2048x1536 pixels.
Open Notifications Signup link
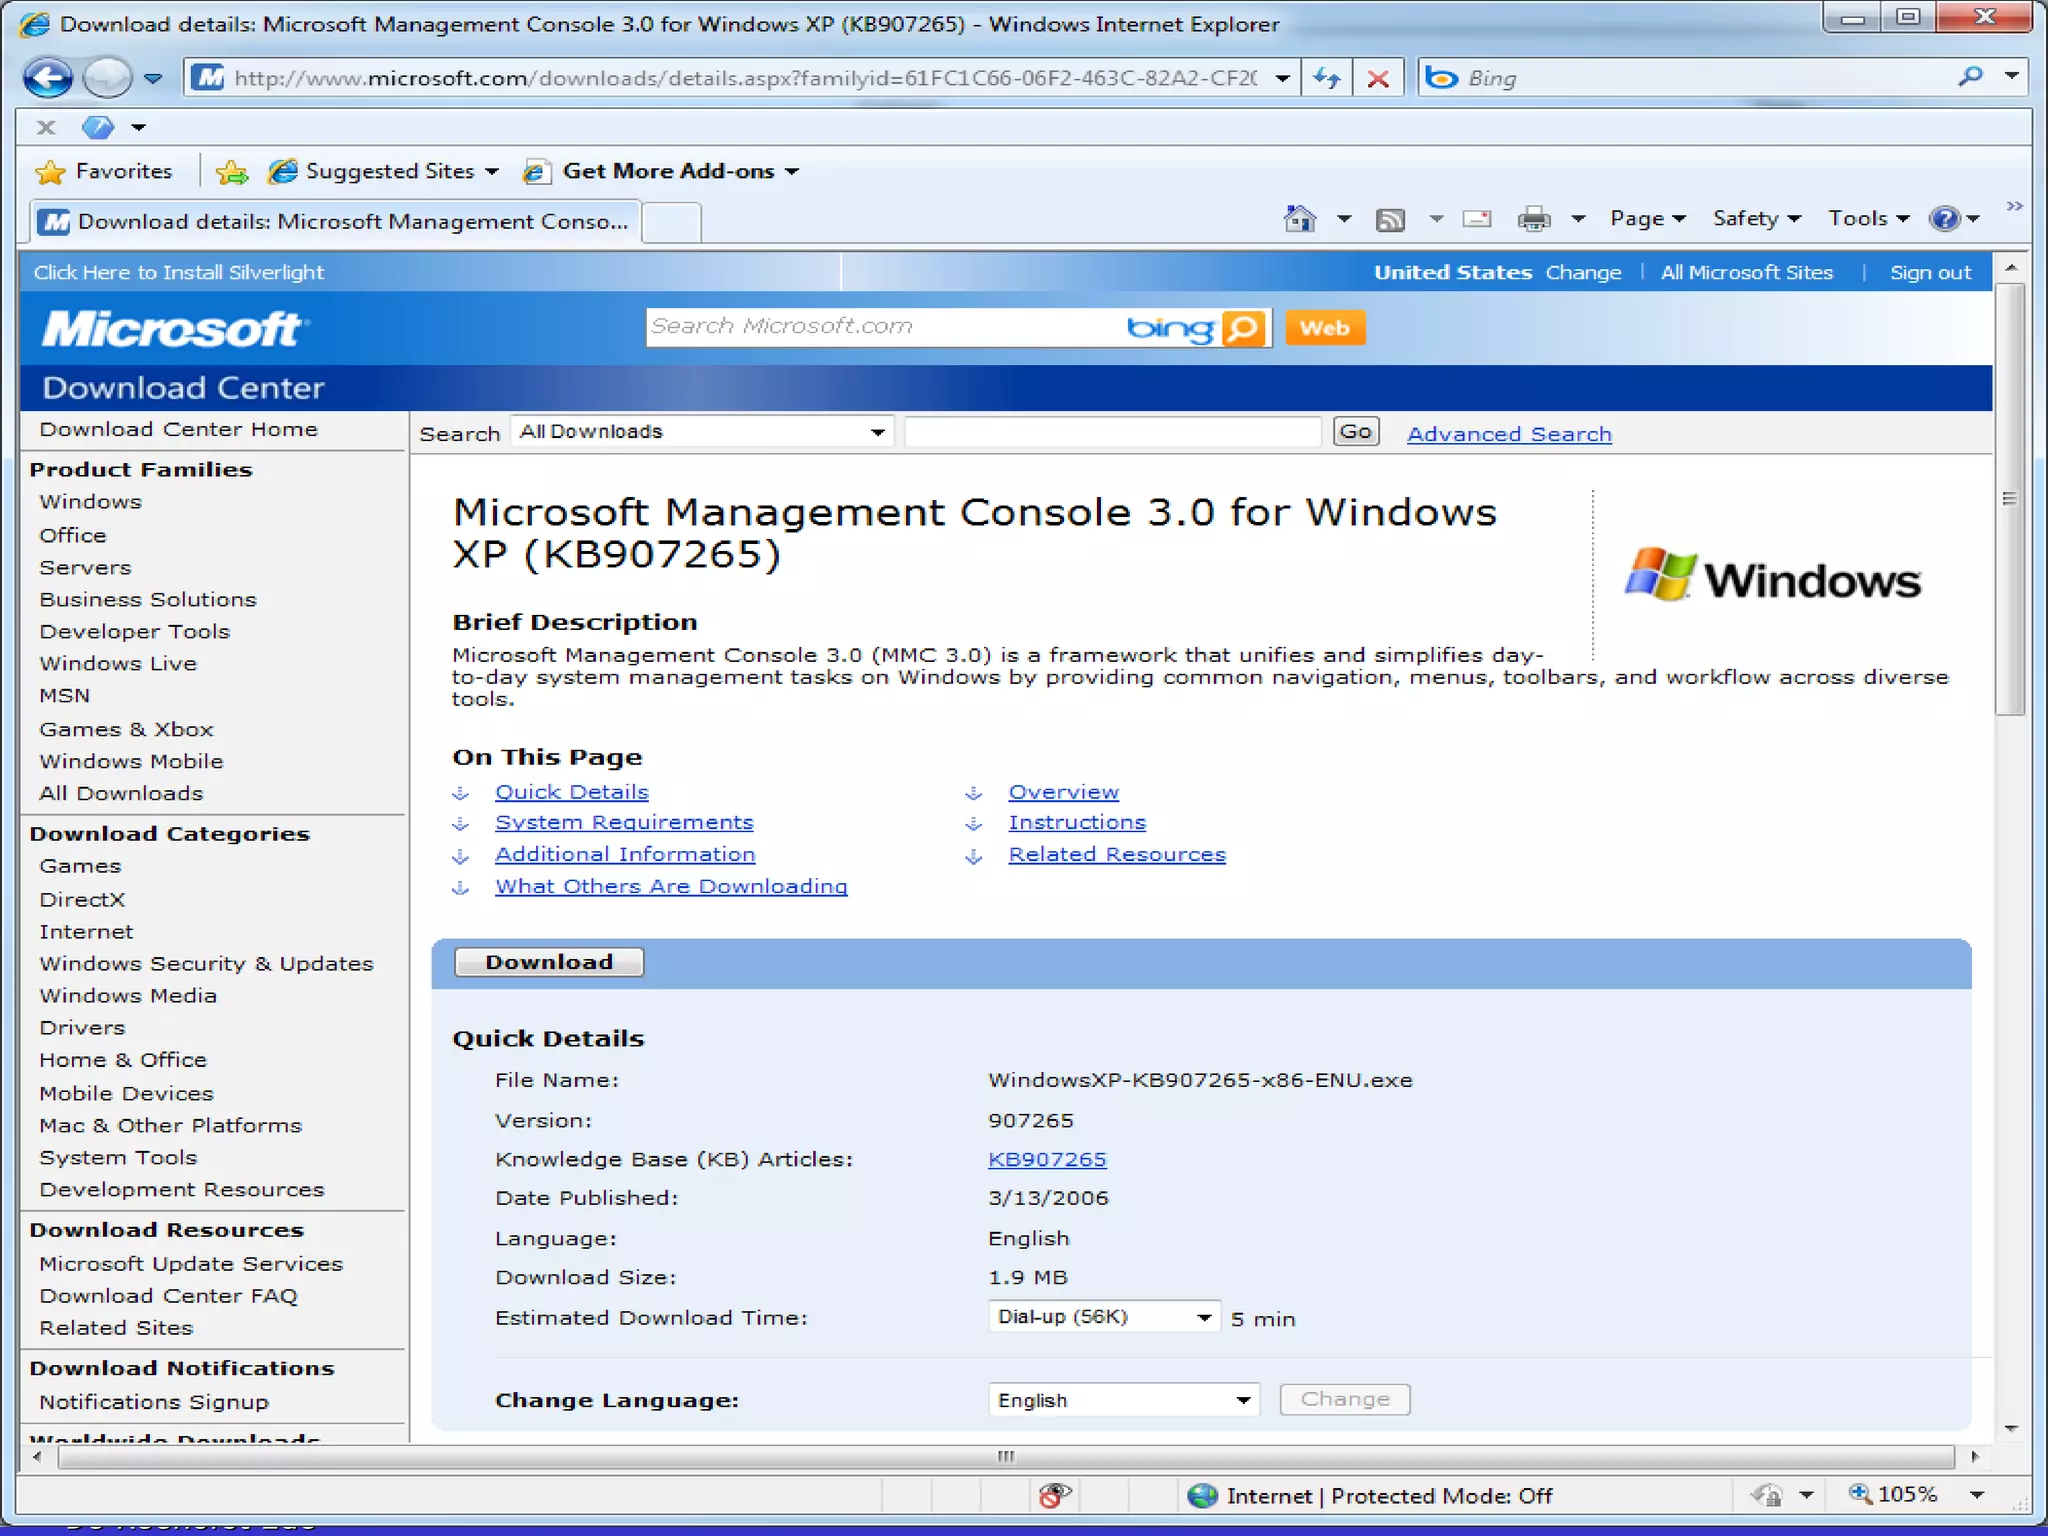pos(154,1402)
